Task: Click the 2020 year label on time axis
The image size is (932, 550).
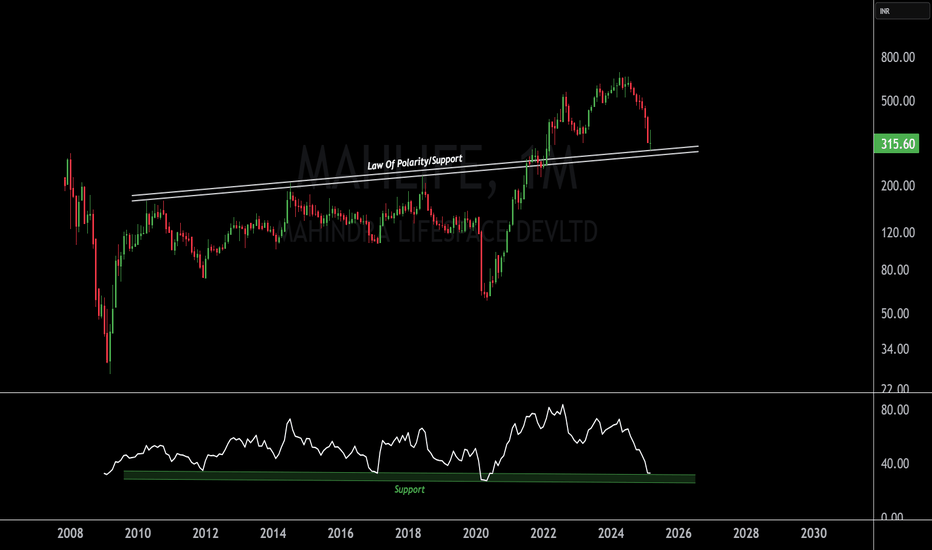Action: (476, 533)
